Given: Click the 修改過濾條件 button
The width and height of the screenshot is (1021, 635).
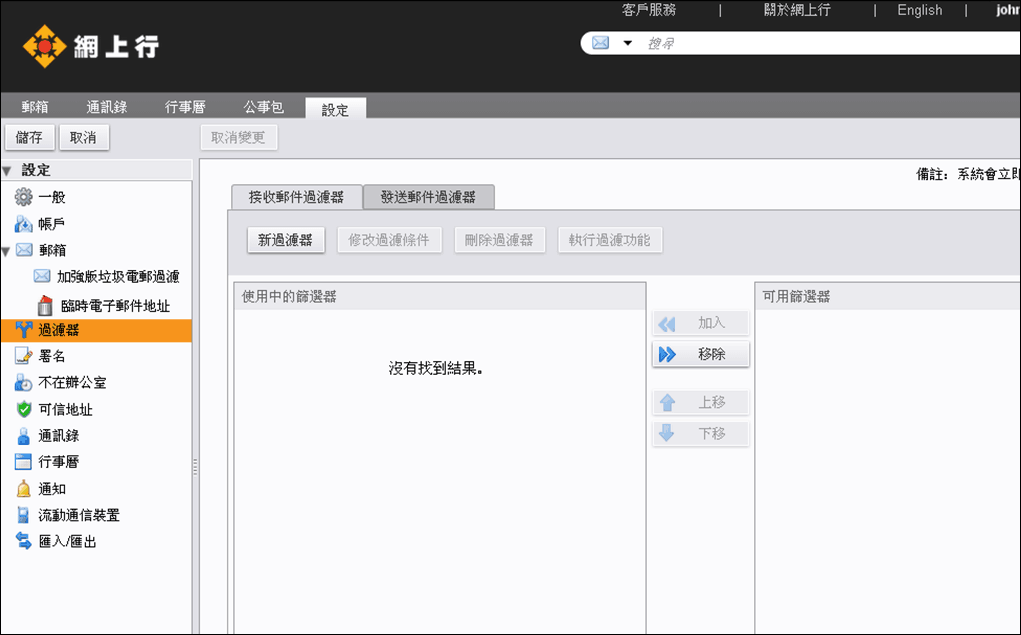Looking at the screenshot, I should point(389,240).
